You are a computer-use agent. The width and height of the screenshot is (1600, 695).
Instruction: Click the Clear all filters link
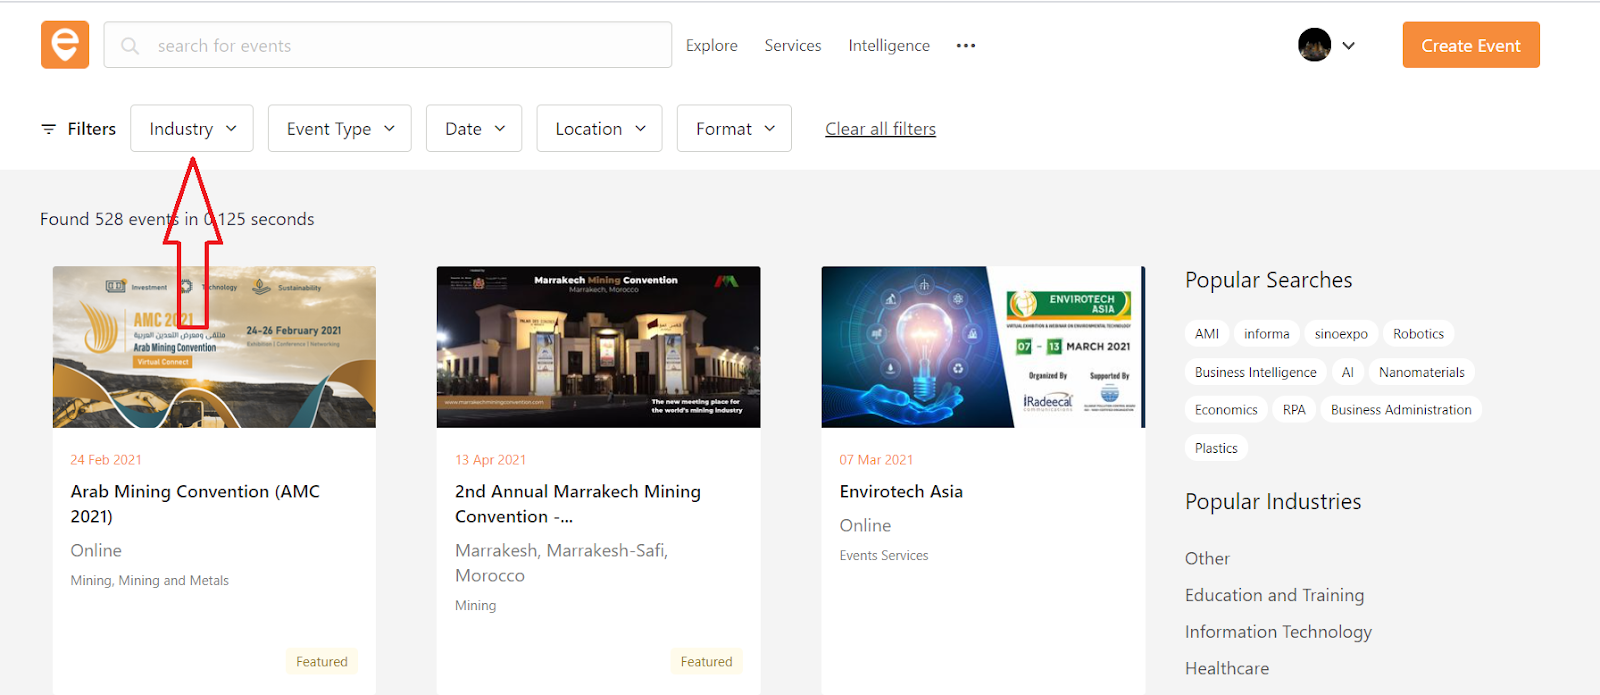(x=880, y=129)
